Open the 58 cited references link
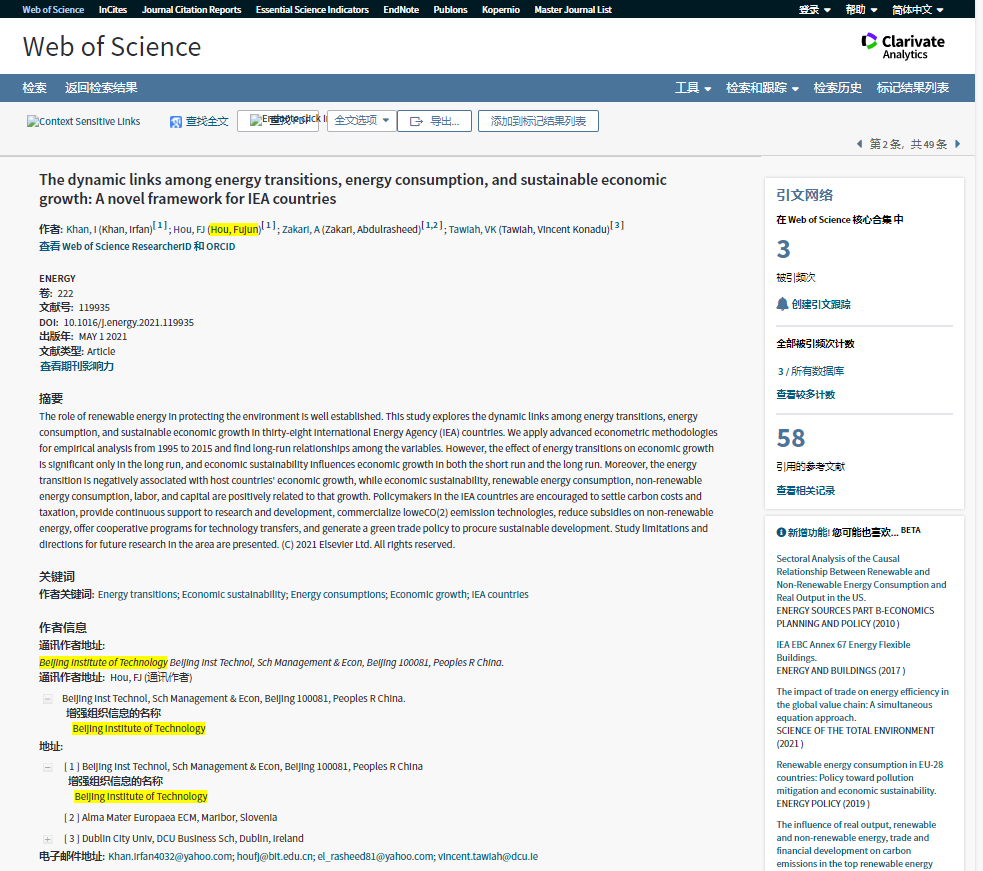This screenshot has height=871, width=983. (x=790, y=438)
